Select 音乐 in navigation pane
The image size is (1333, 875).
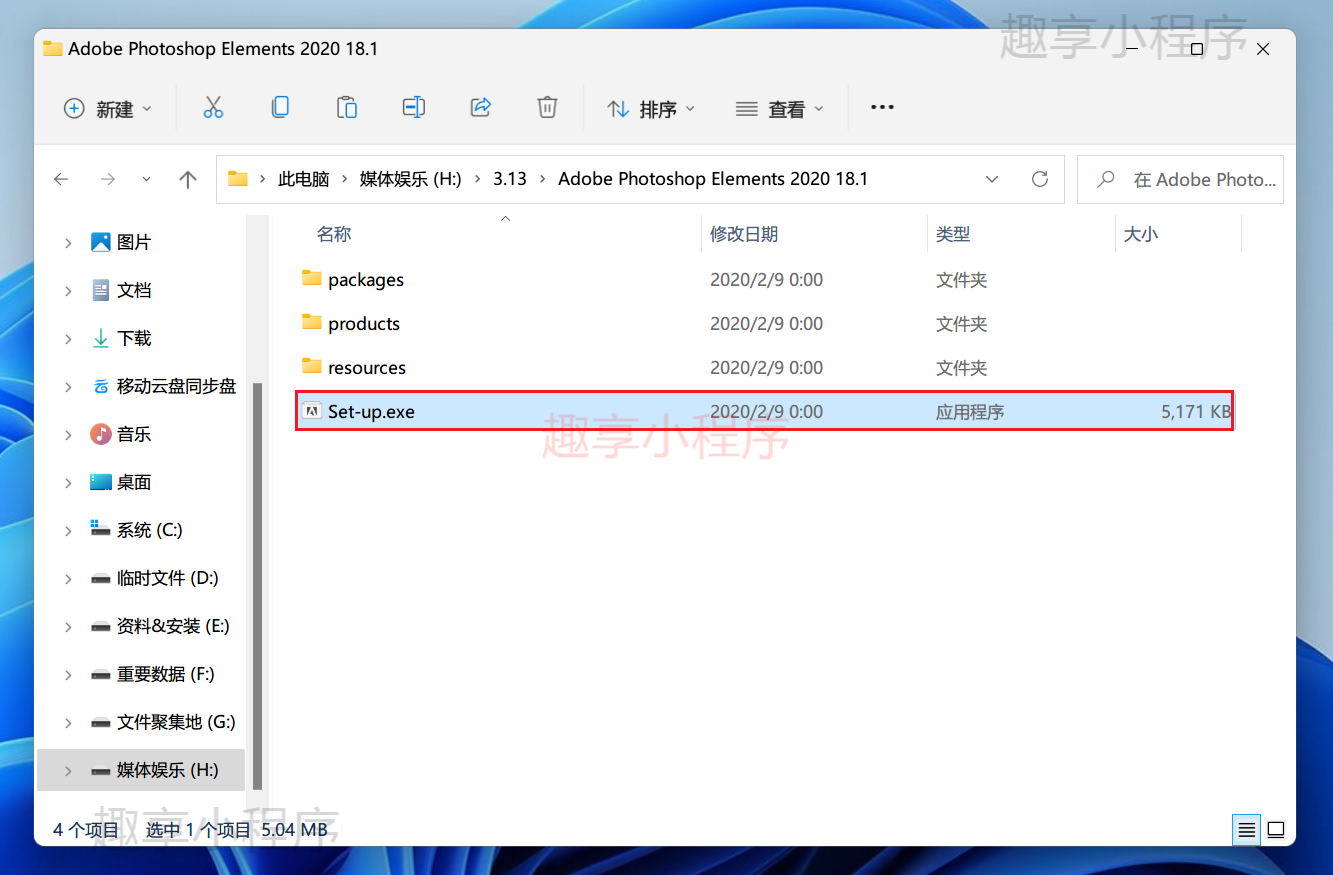pyautogui.click(x=134, y=434)
